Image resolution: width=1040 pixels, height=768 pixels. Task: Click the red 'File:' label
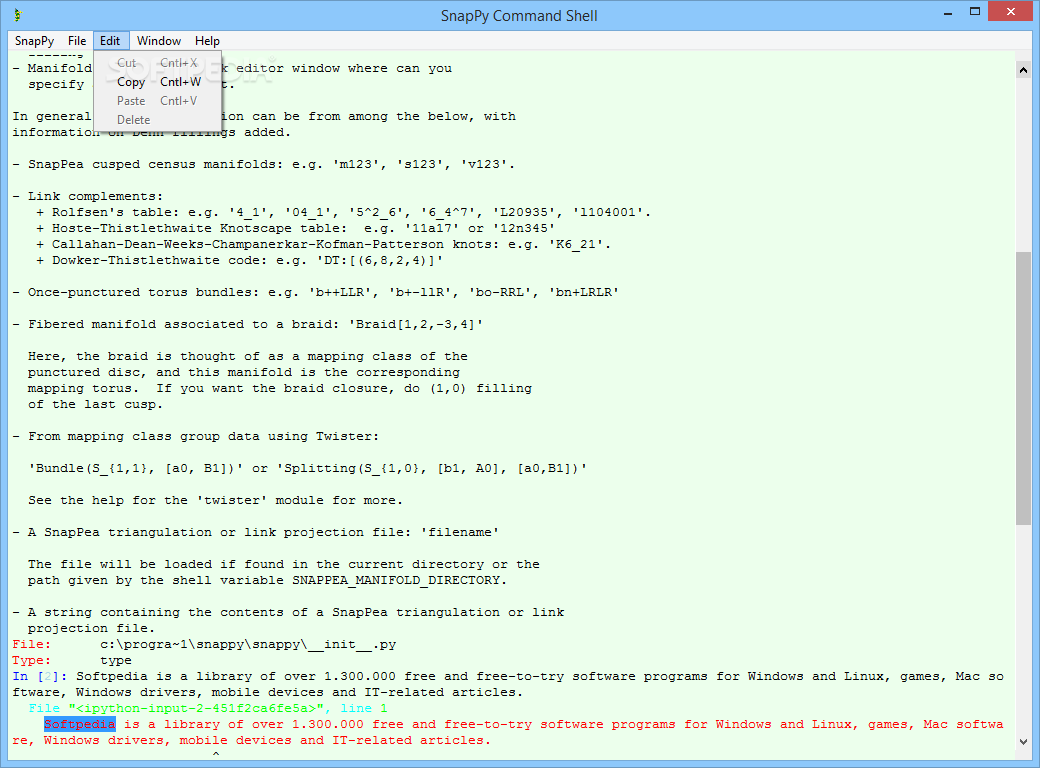(x=31, y=645)
